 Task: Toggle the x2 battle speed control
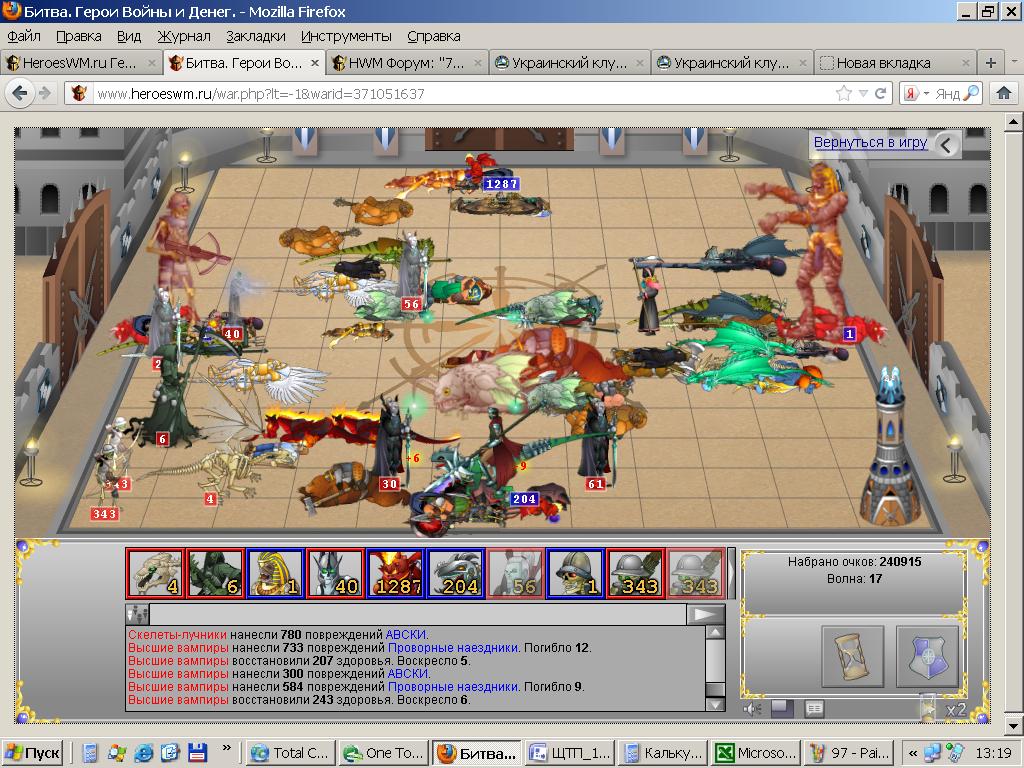(955, 710)
